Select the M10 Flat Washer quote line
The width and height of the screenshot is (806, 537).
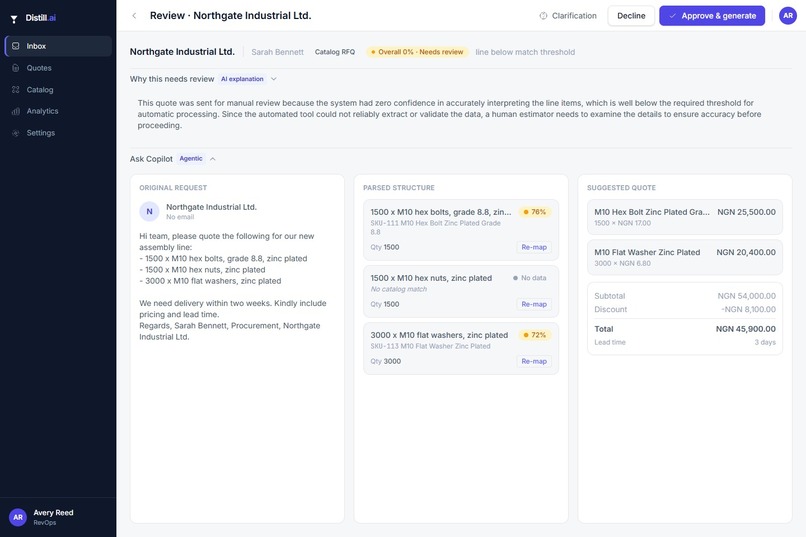tap(685, 257)
